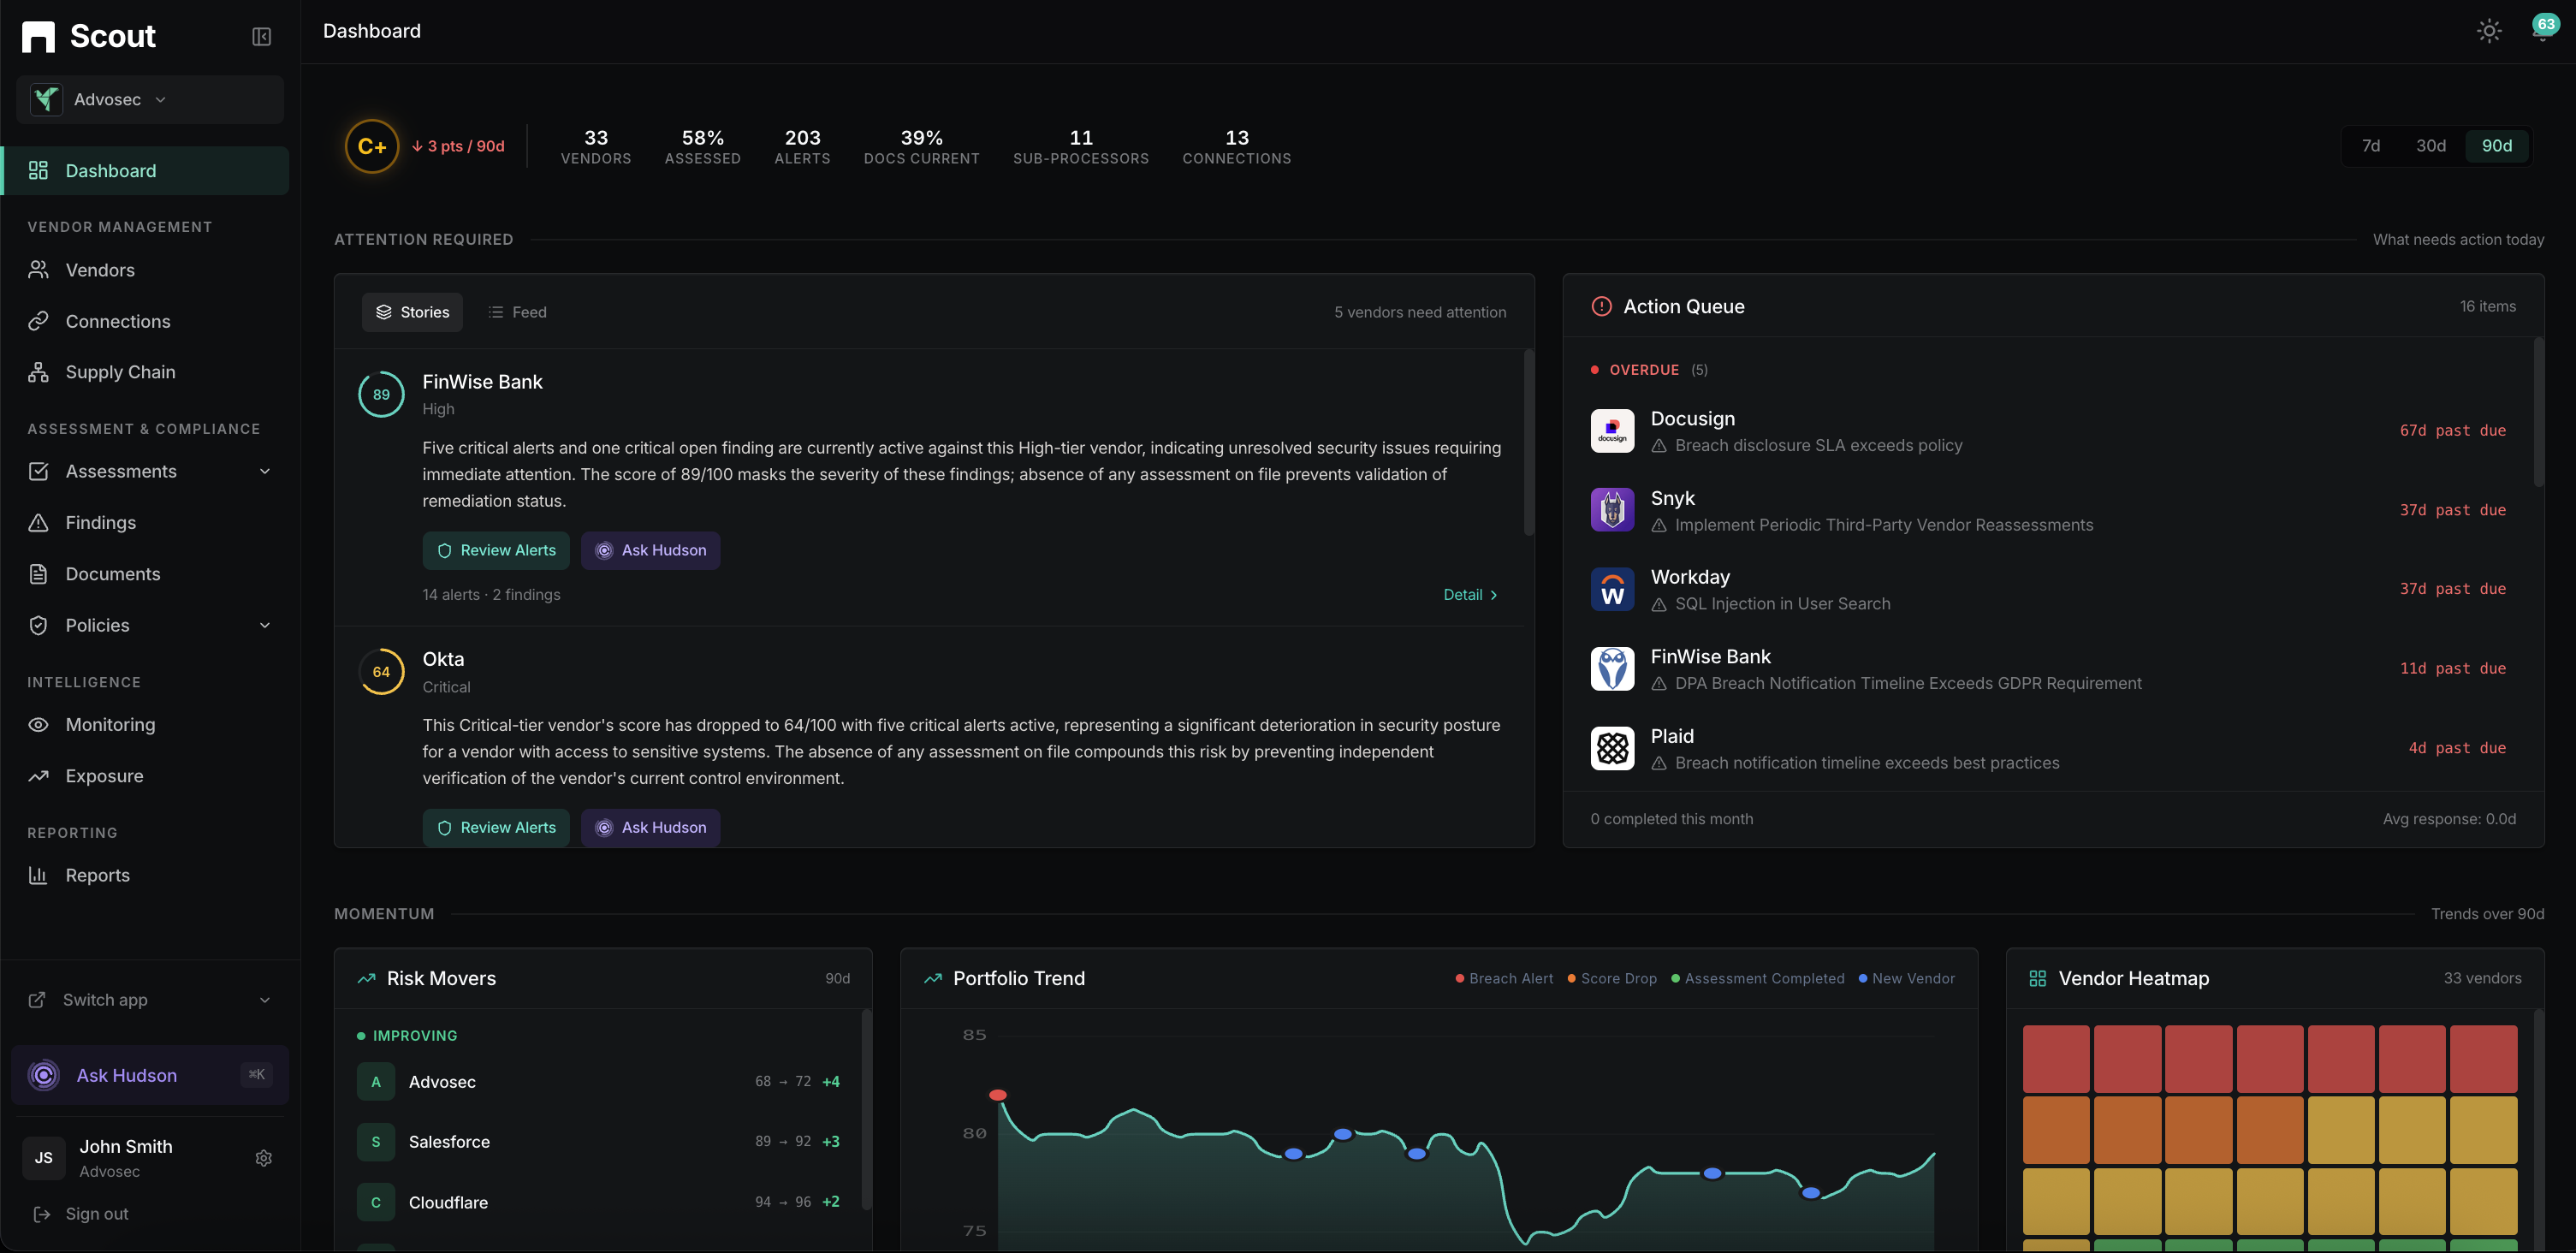
Task: Click the C+ grade badge
Action: tap(372, 146)
